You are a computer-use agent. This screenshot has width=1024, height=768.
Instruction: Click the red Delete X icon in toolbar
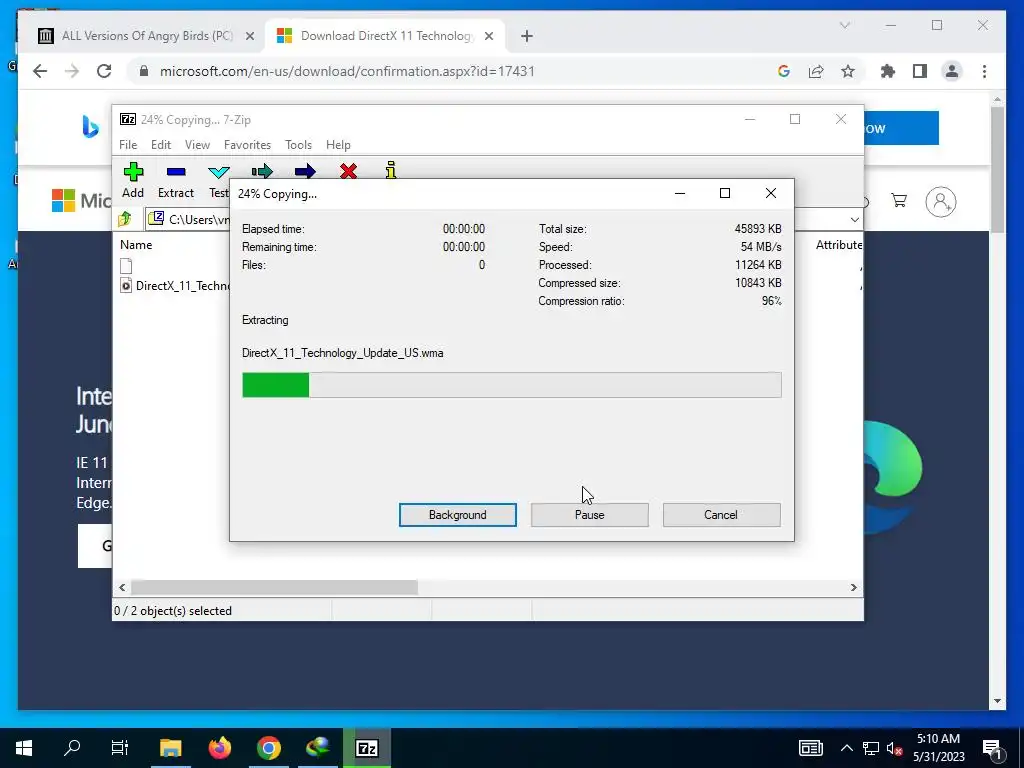[349, 170]
